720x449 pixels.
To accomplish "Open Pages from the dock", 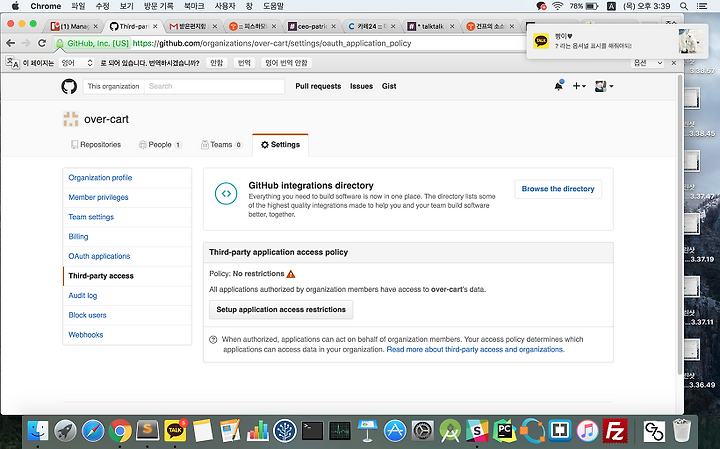I will pyautogui.click(x=230, y=431).
